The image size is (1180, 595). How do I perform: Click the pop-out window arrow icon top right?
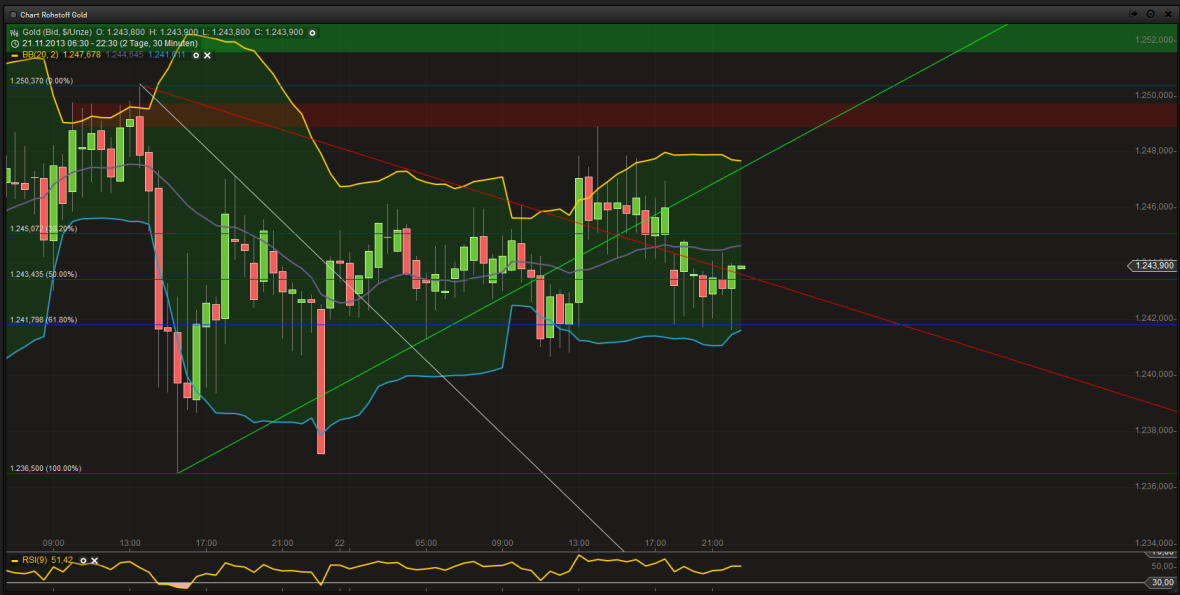point(1133,13)
